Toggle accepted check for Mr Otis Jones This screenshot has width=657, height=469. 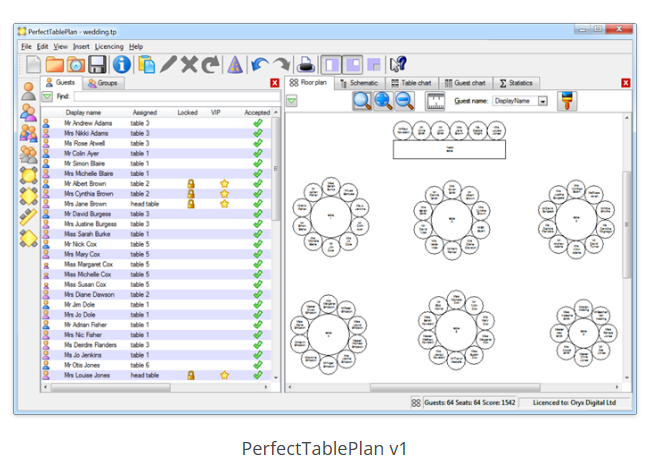pos(258,365)
